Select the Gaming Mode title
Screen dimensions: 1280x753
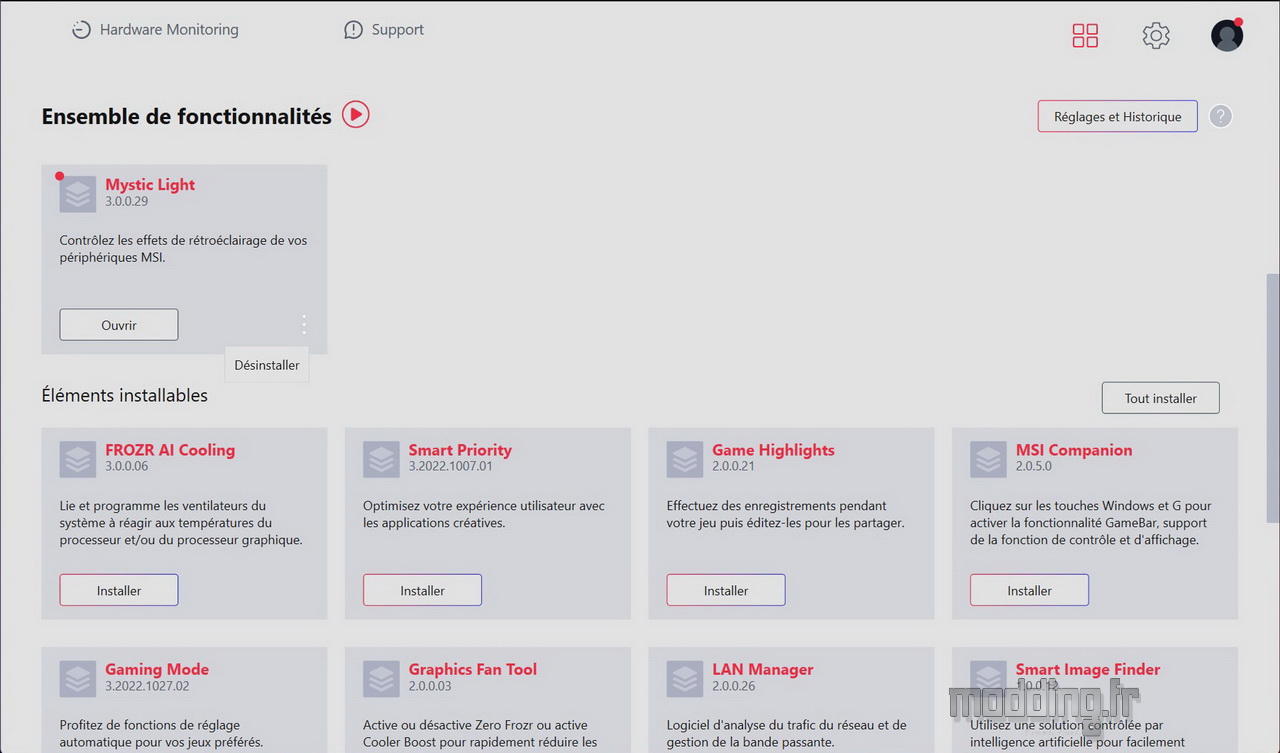pyautogui.click(x=157, y=670)
